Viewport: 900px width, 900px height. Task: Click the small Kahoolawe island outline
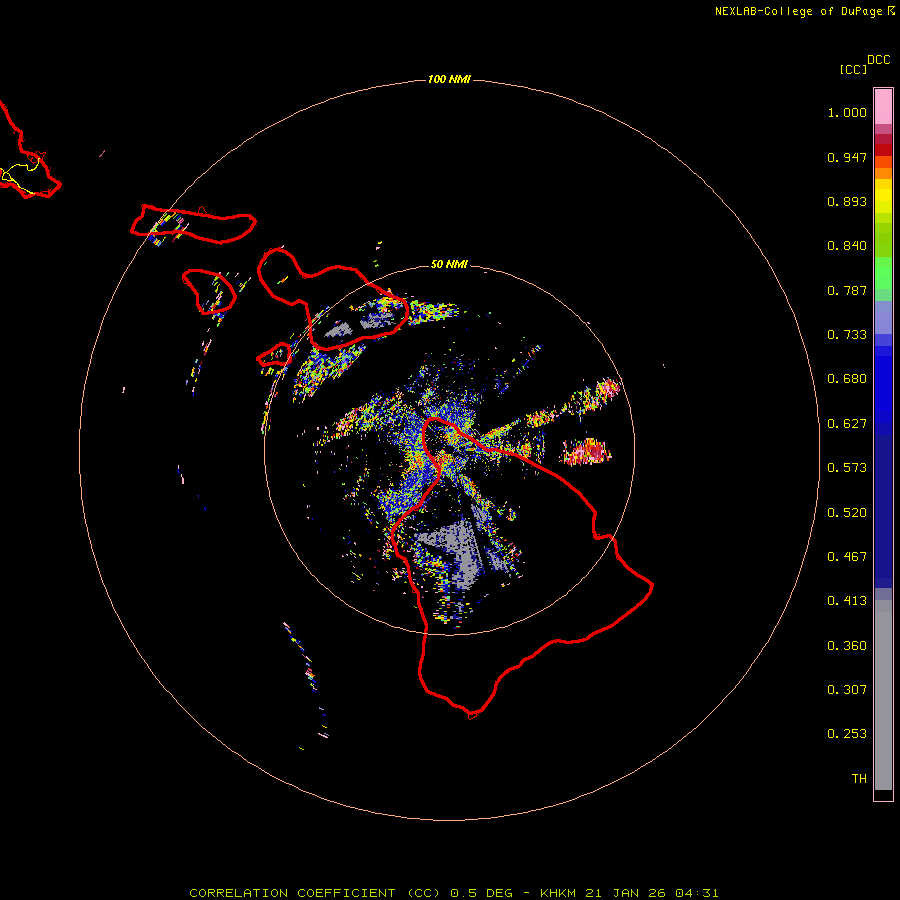[x=274, y=355]
